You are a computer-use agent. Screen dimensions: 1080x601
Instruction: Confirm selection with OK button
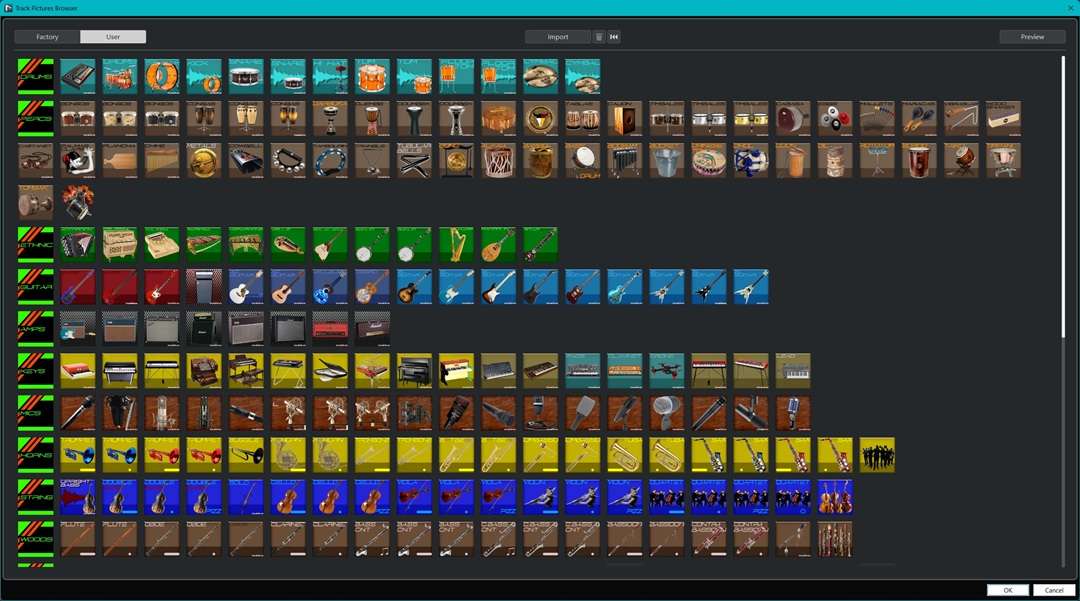[1007, 590]
